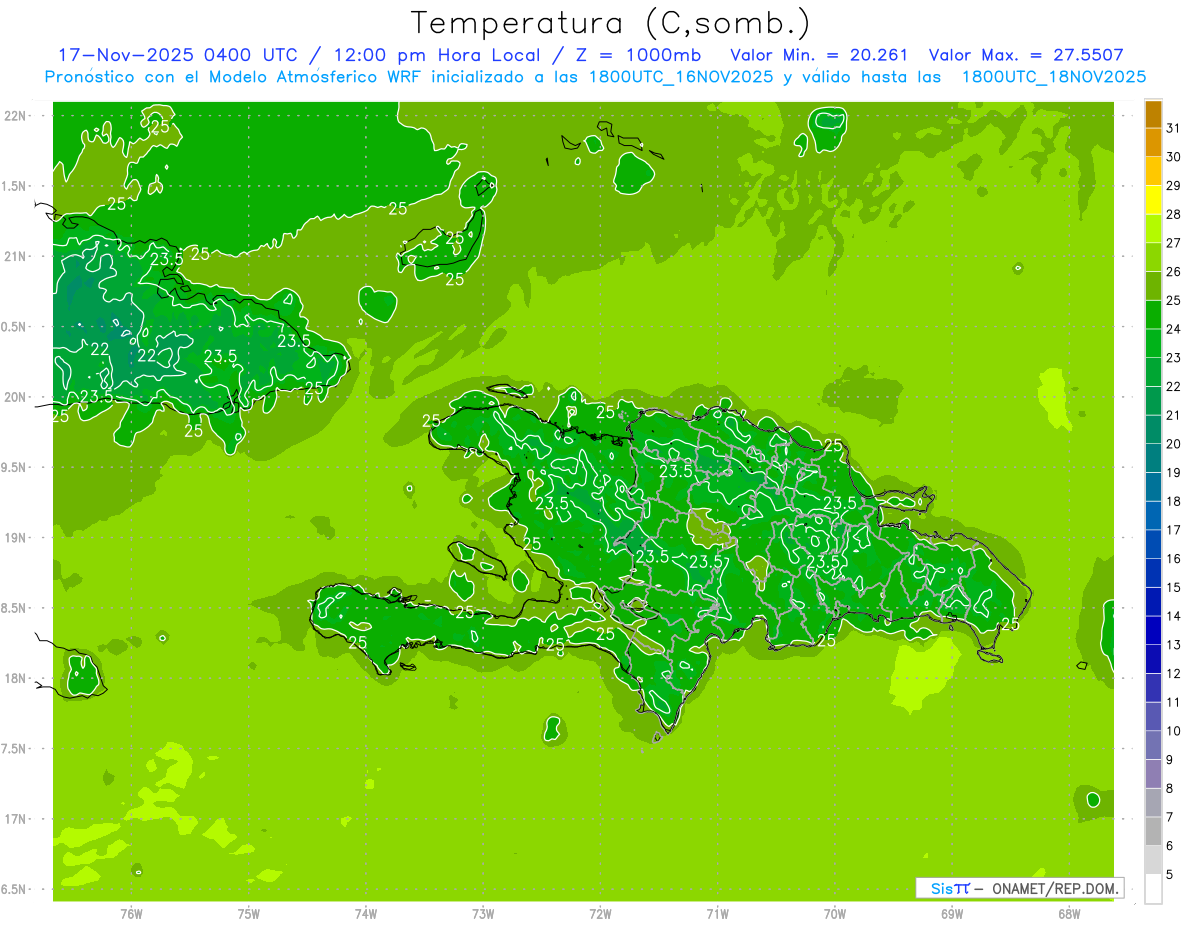Click the color scale label '27'
The image size is (1200, 927).
pos(1173,243)
